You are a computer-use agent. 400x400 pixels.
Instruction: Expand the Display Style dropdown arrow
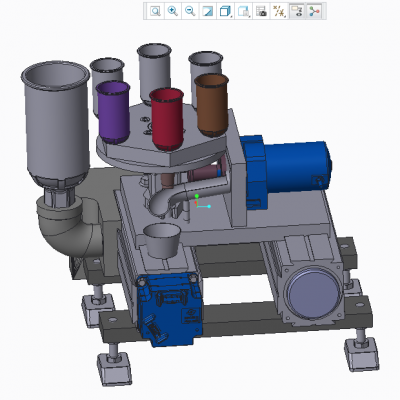[231, 16]
